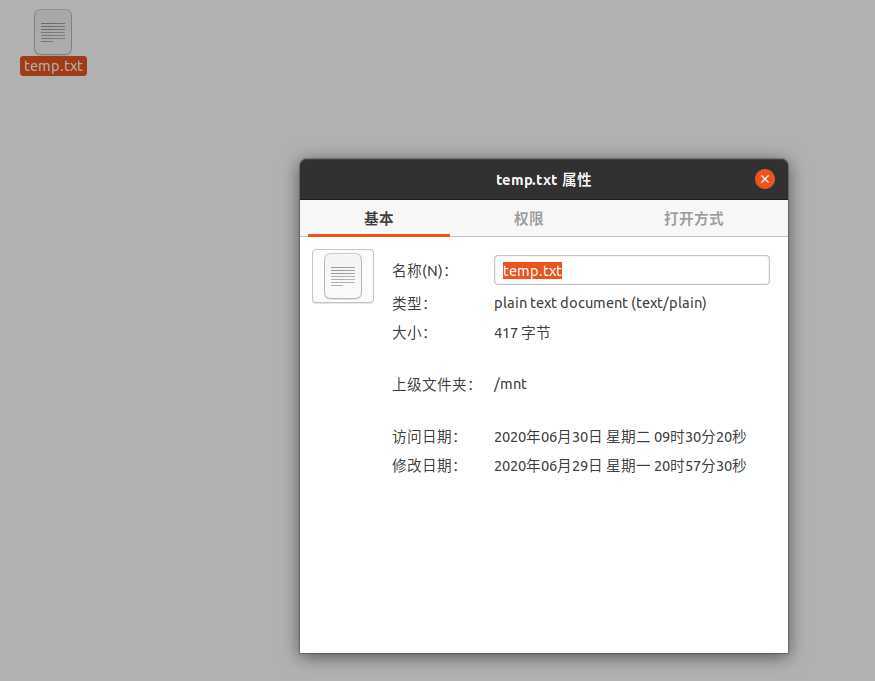Click the modified date '2020年06月29日' value
Viewport: 875px width, 681px height.
click(x=620, y=466)
